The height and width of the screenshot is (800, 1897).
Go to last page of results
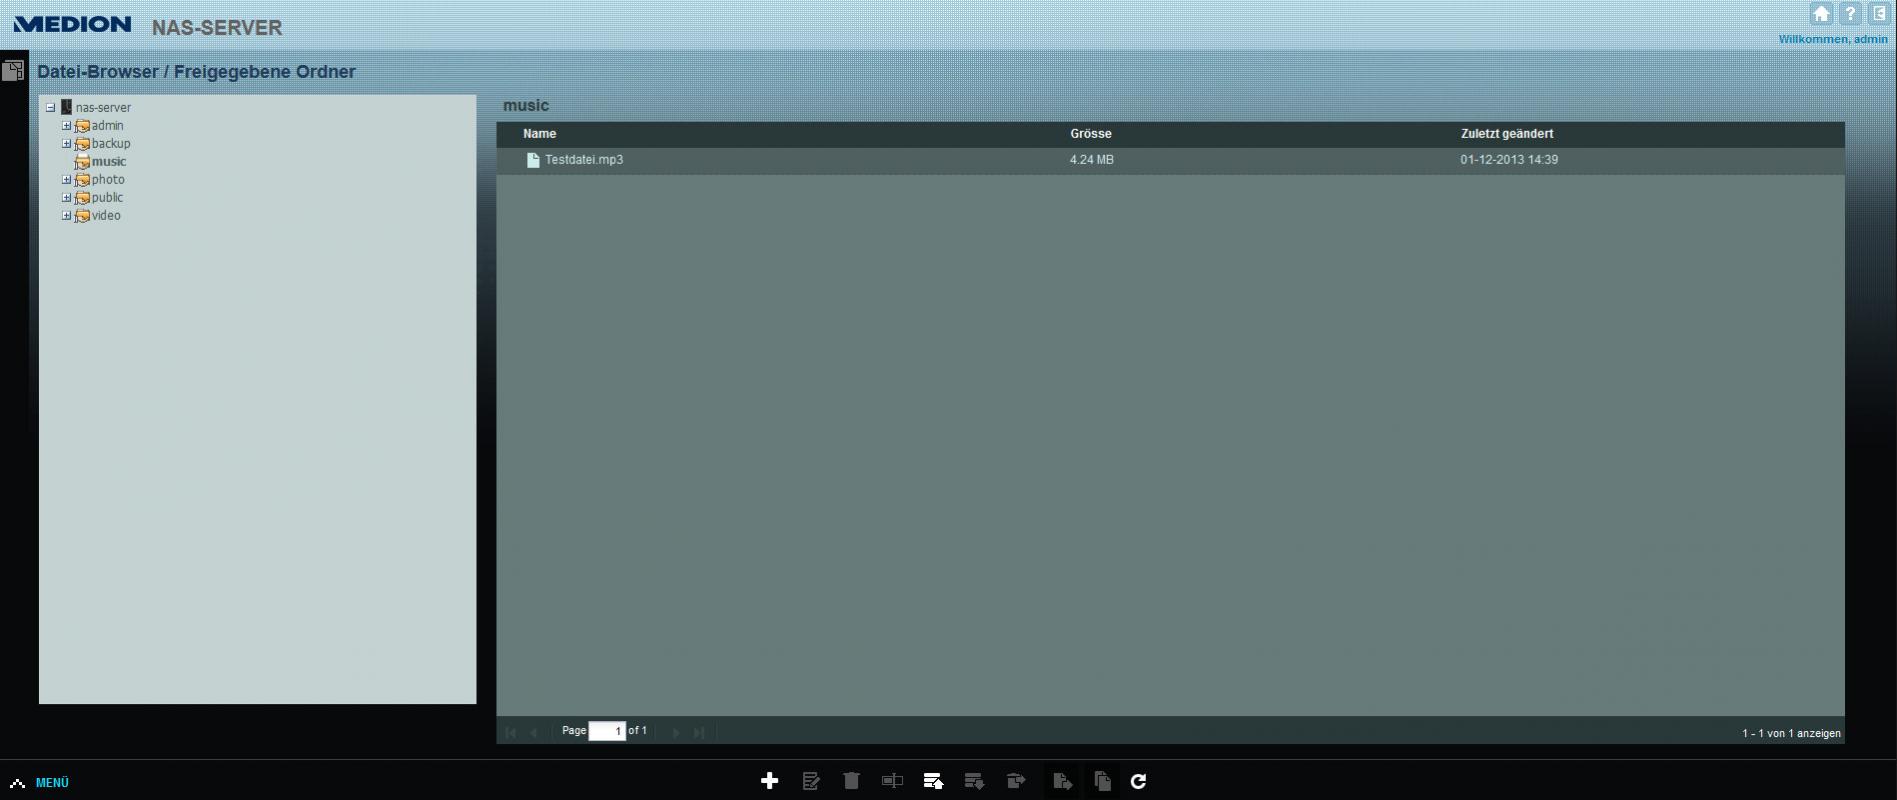tap(699, 732)
